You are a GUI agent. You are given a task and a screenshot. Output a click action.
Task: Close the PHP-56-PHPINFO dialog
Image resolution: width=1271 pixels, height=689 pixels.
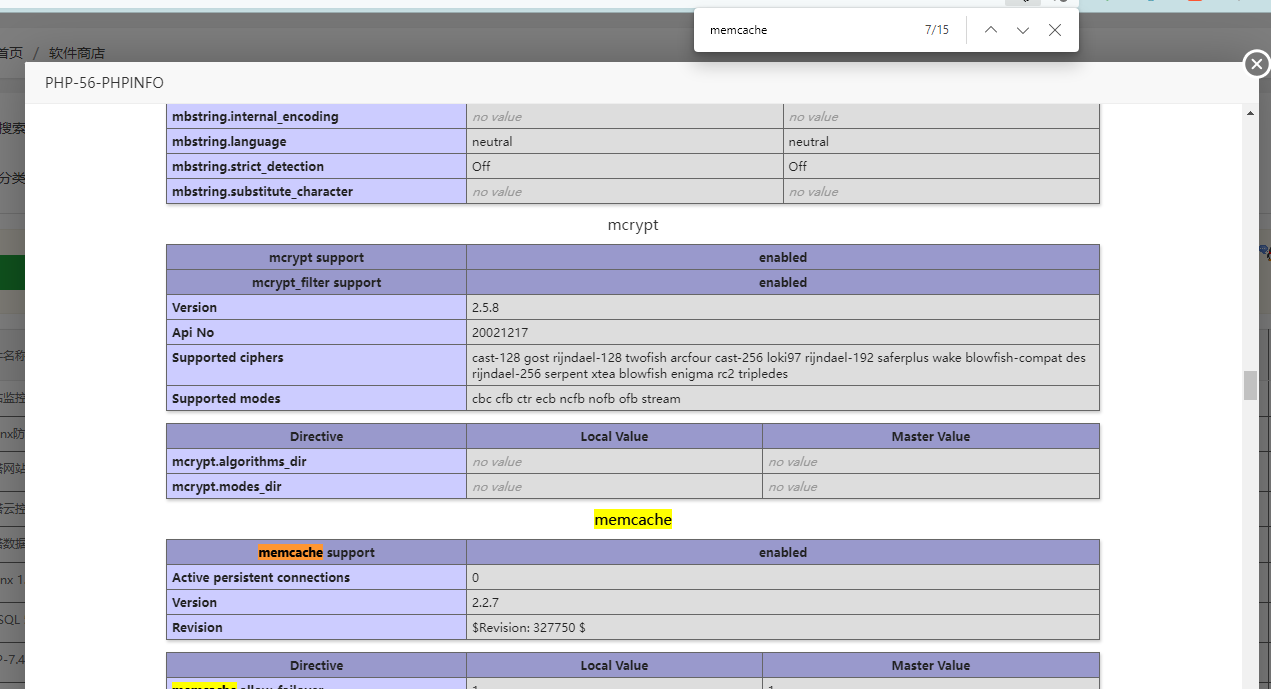pos(1256,64)
